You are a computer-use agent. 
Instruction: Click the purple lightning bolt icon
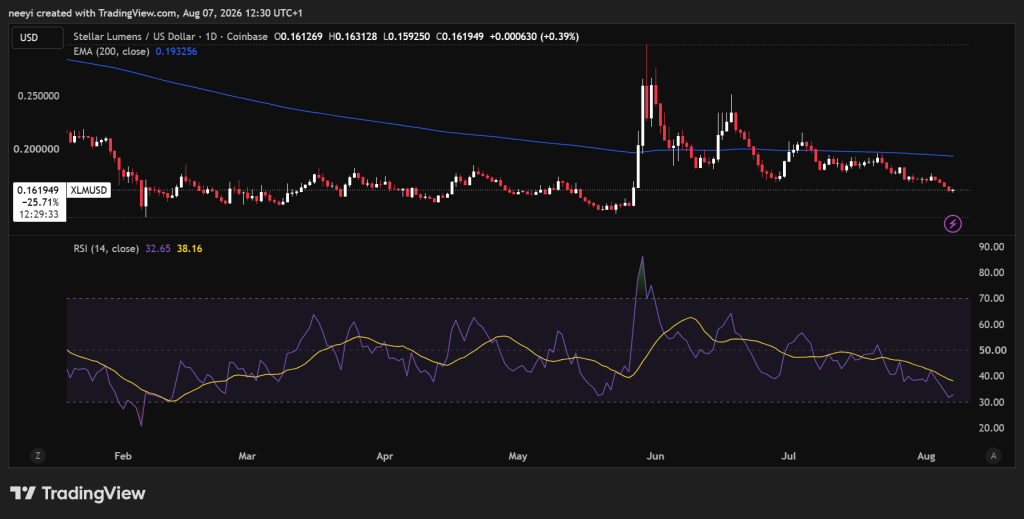tap(953, 224)
